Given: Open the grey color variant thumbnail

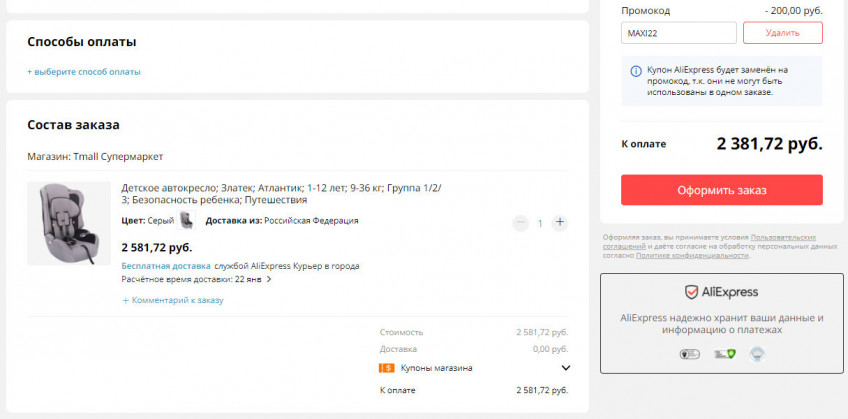Looking at the screenshot, I should click(x=186, y=221).
